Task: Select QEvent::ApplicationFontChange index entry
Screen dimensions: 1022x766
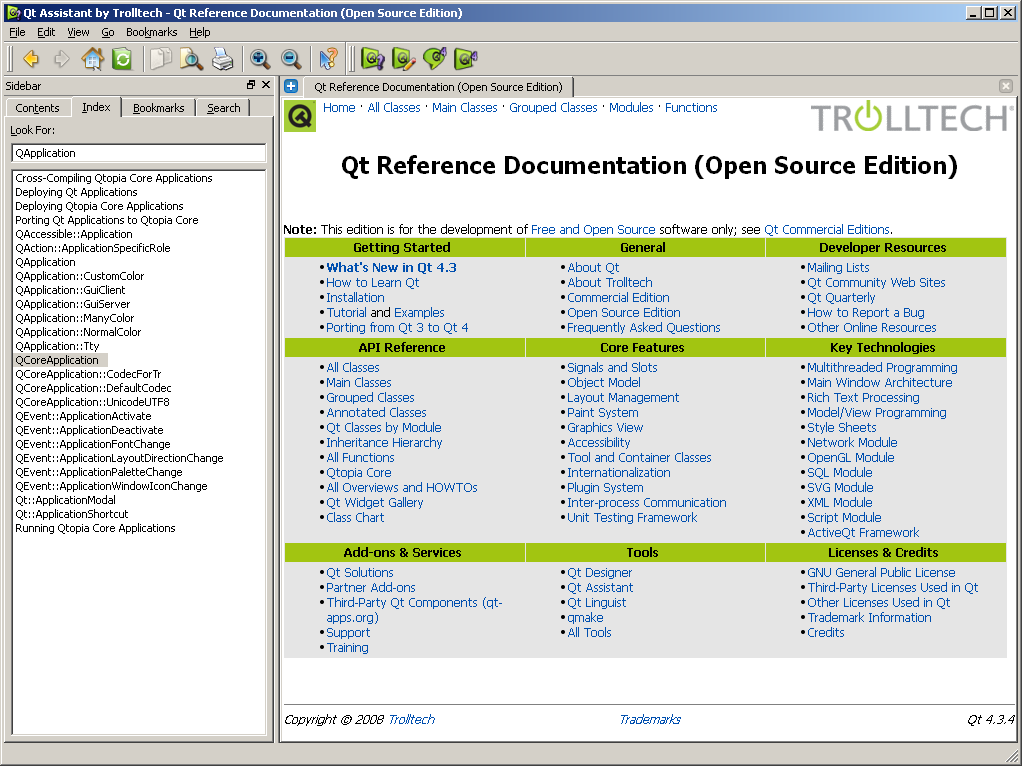Action: click(93, 444)
